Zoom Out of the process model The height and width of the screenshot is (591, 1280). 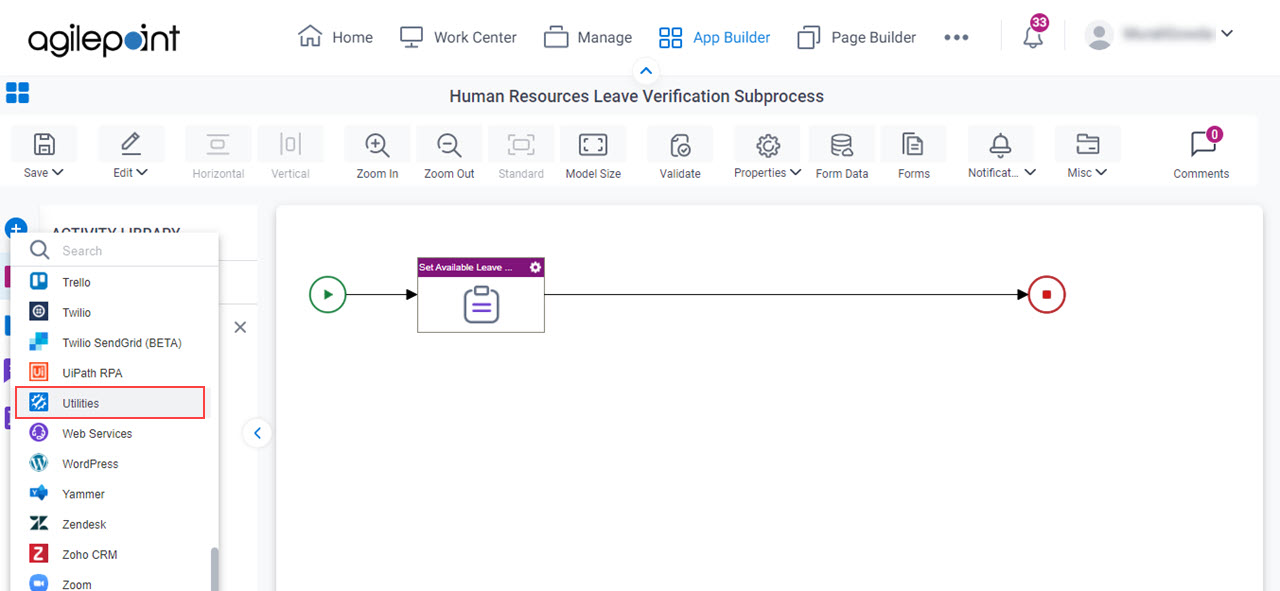pos(449,144)
